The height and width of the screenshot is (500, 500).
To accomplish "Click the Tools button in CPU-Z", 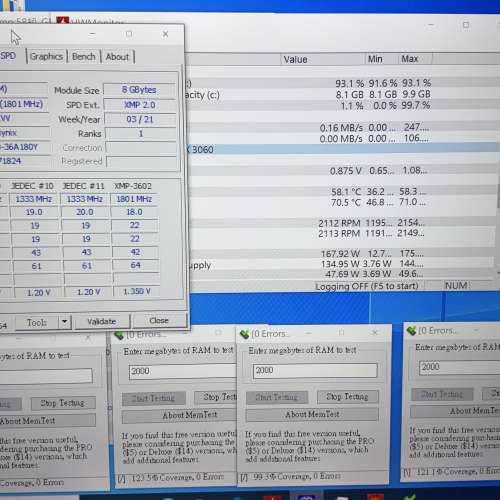I will coord(37,322).
